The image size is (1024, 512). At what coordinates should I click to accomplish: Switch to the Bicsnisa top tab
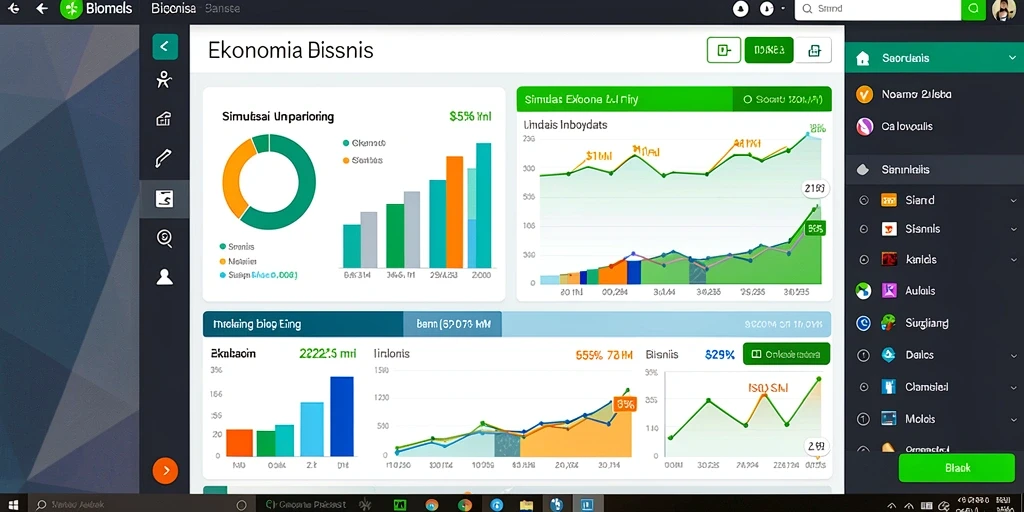[x=173, y=9]
